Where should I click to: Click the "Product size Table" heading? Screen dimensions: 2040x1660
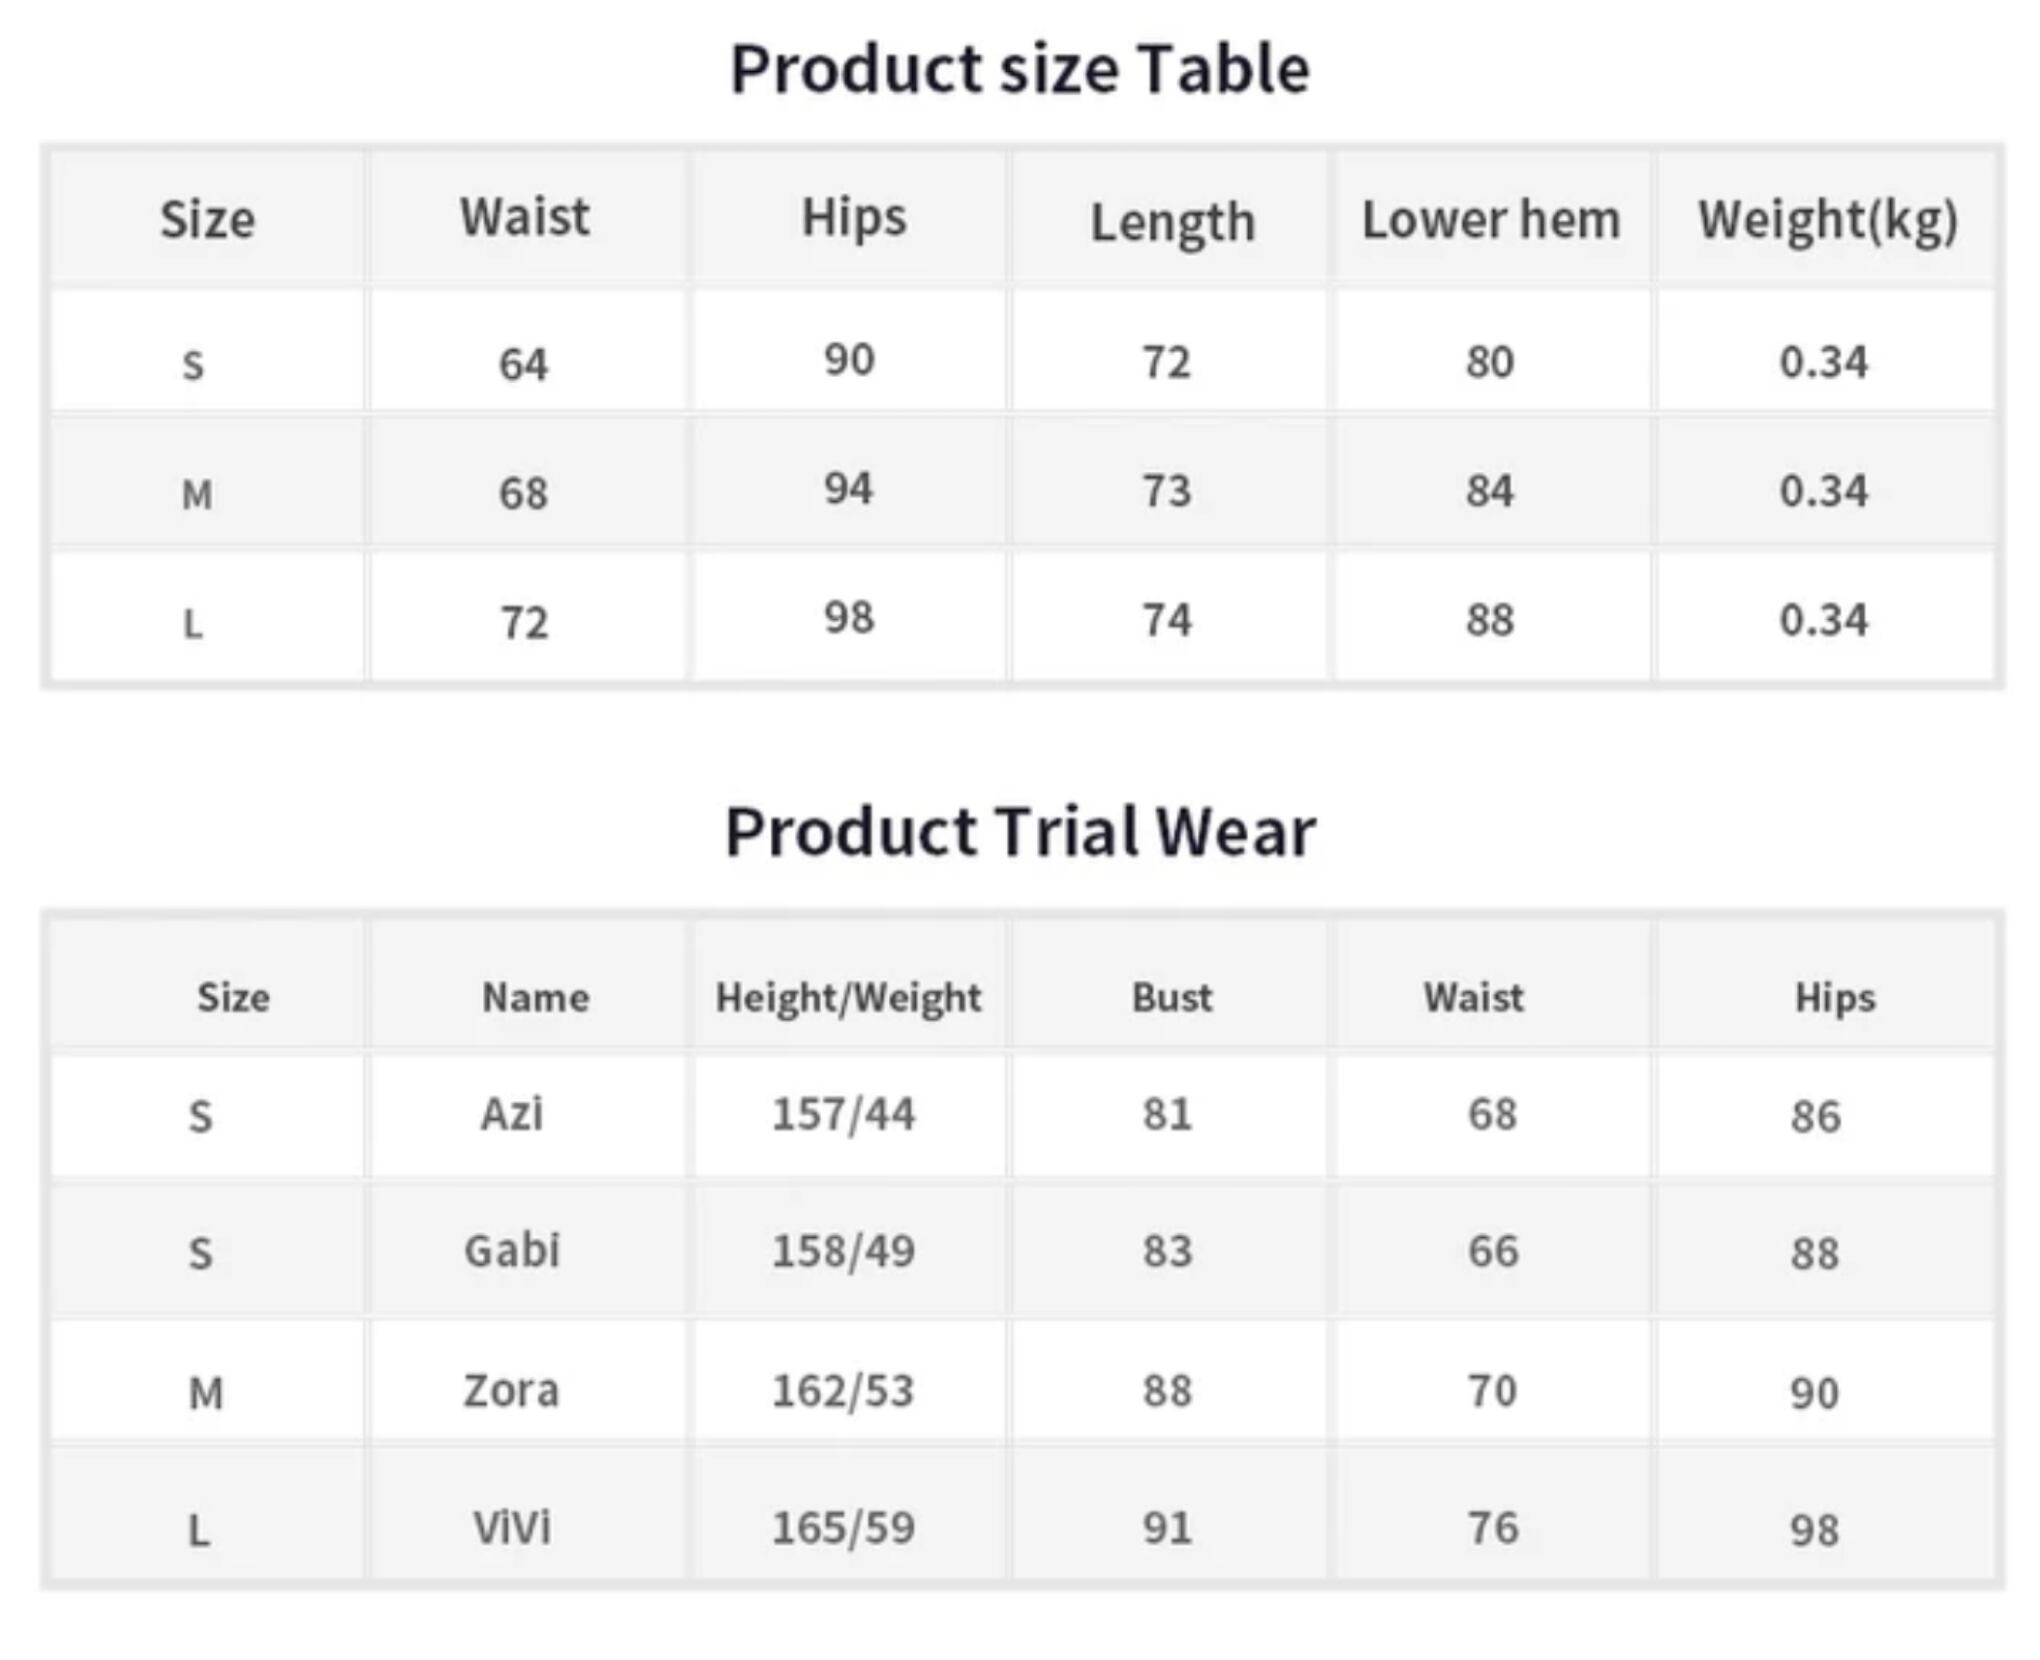pos(1019,69)
